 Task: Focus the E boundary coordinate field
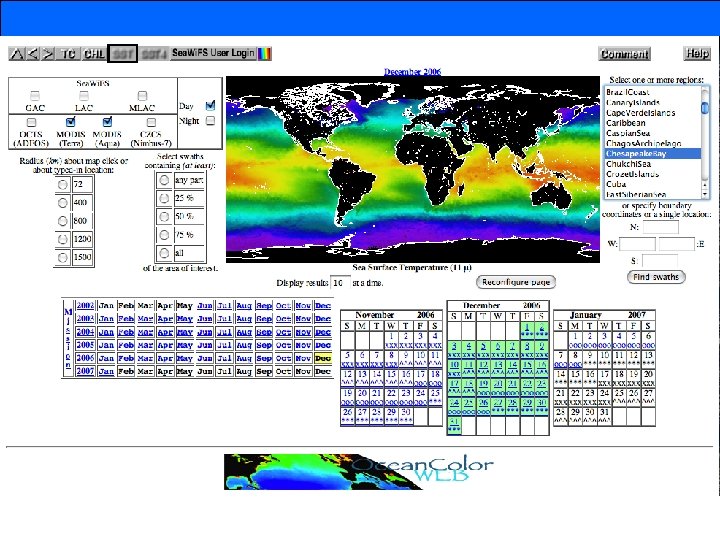coord(676,244)
